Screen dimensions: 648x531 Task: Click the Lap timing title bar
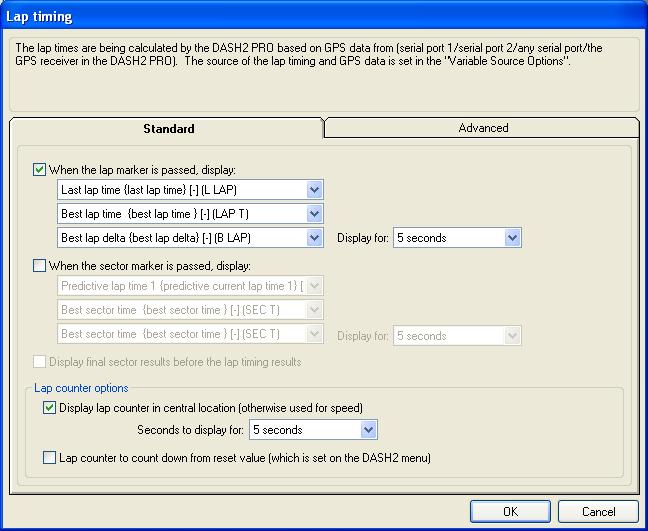(300, 17)
